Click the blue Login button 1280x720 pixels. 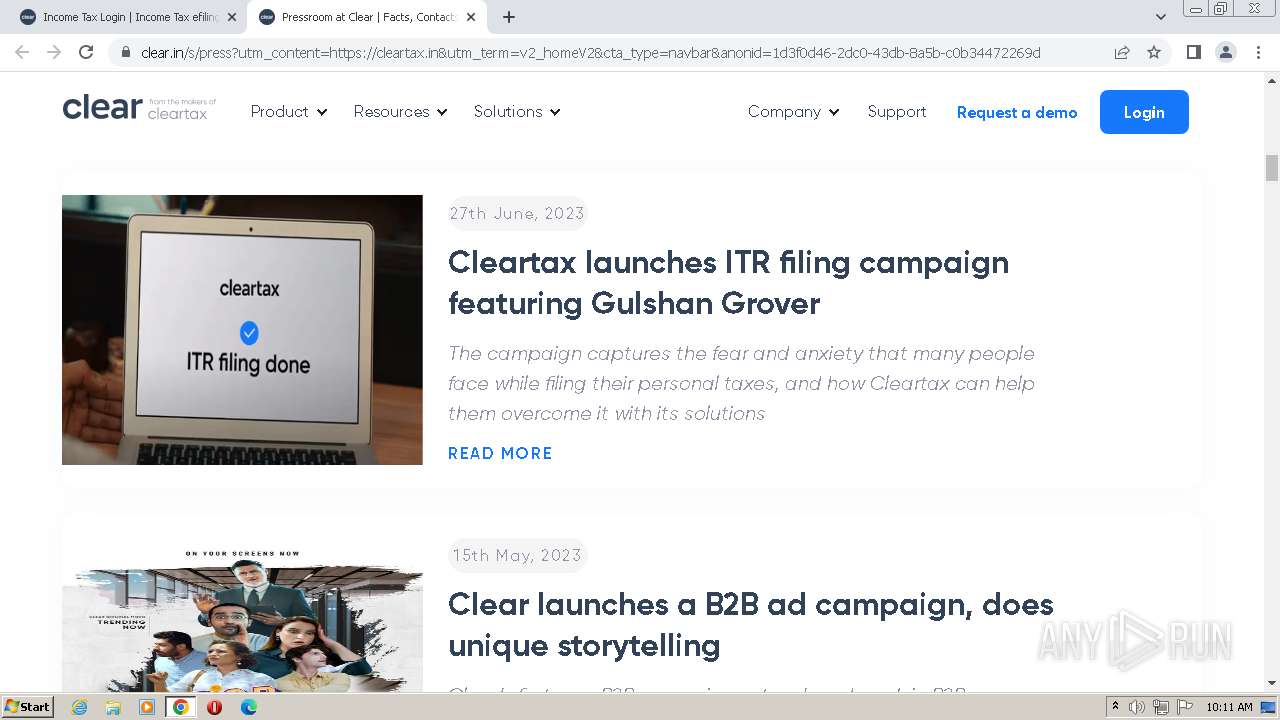pos(1144,112)
